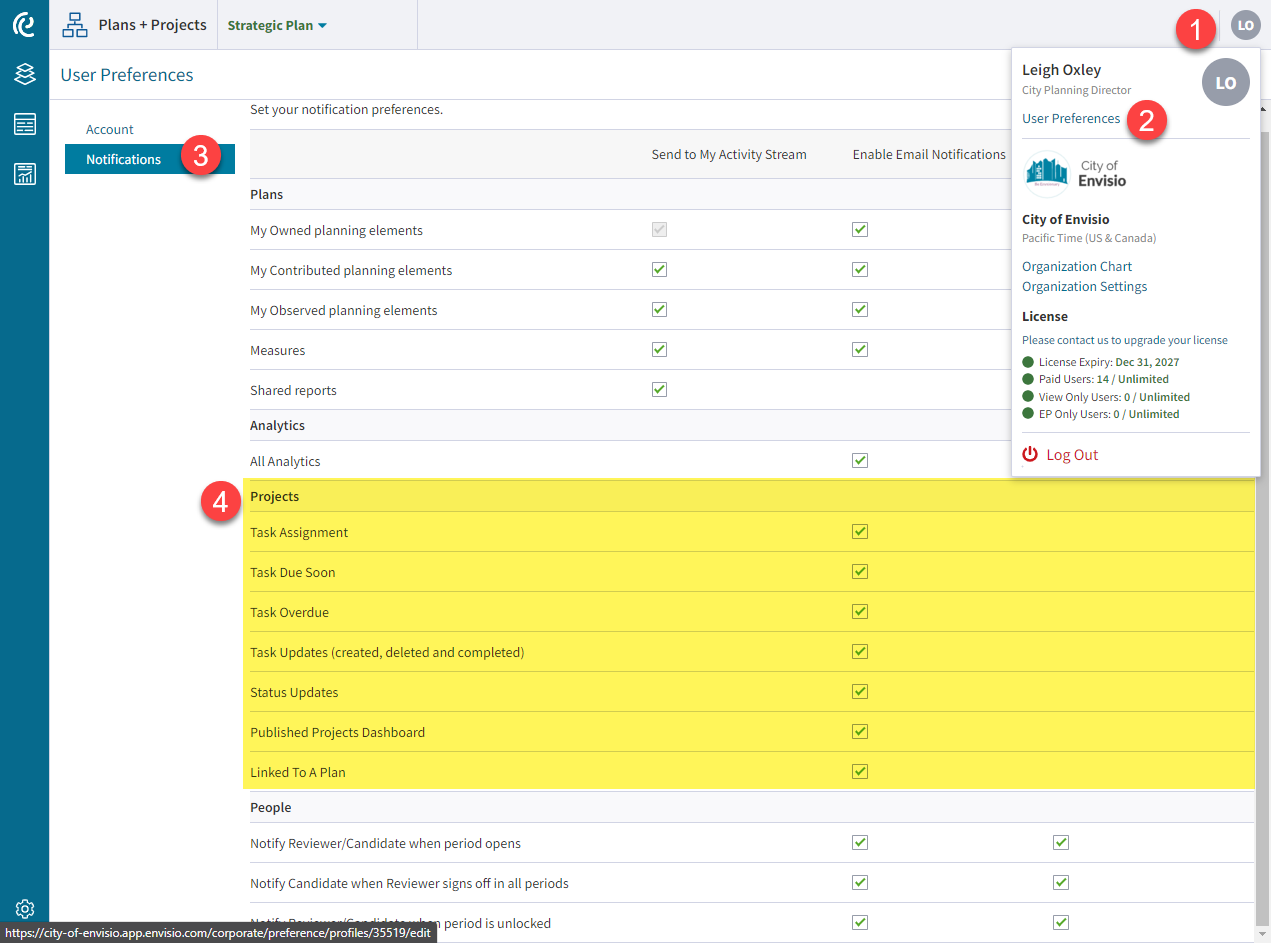Click the Plans + Projects hierarchy icon
This screenshot has width=1271, height=943.
[75, 24]
